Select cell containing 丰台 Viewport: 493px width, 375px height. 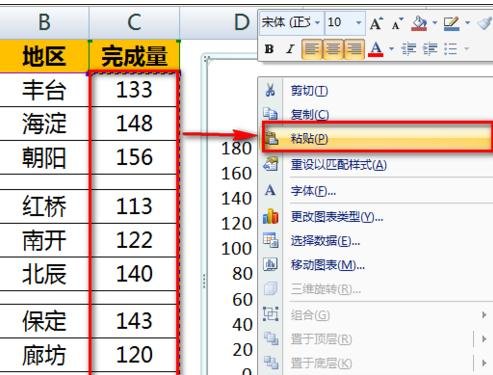(x=44, y=90)
